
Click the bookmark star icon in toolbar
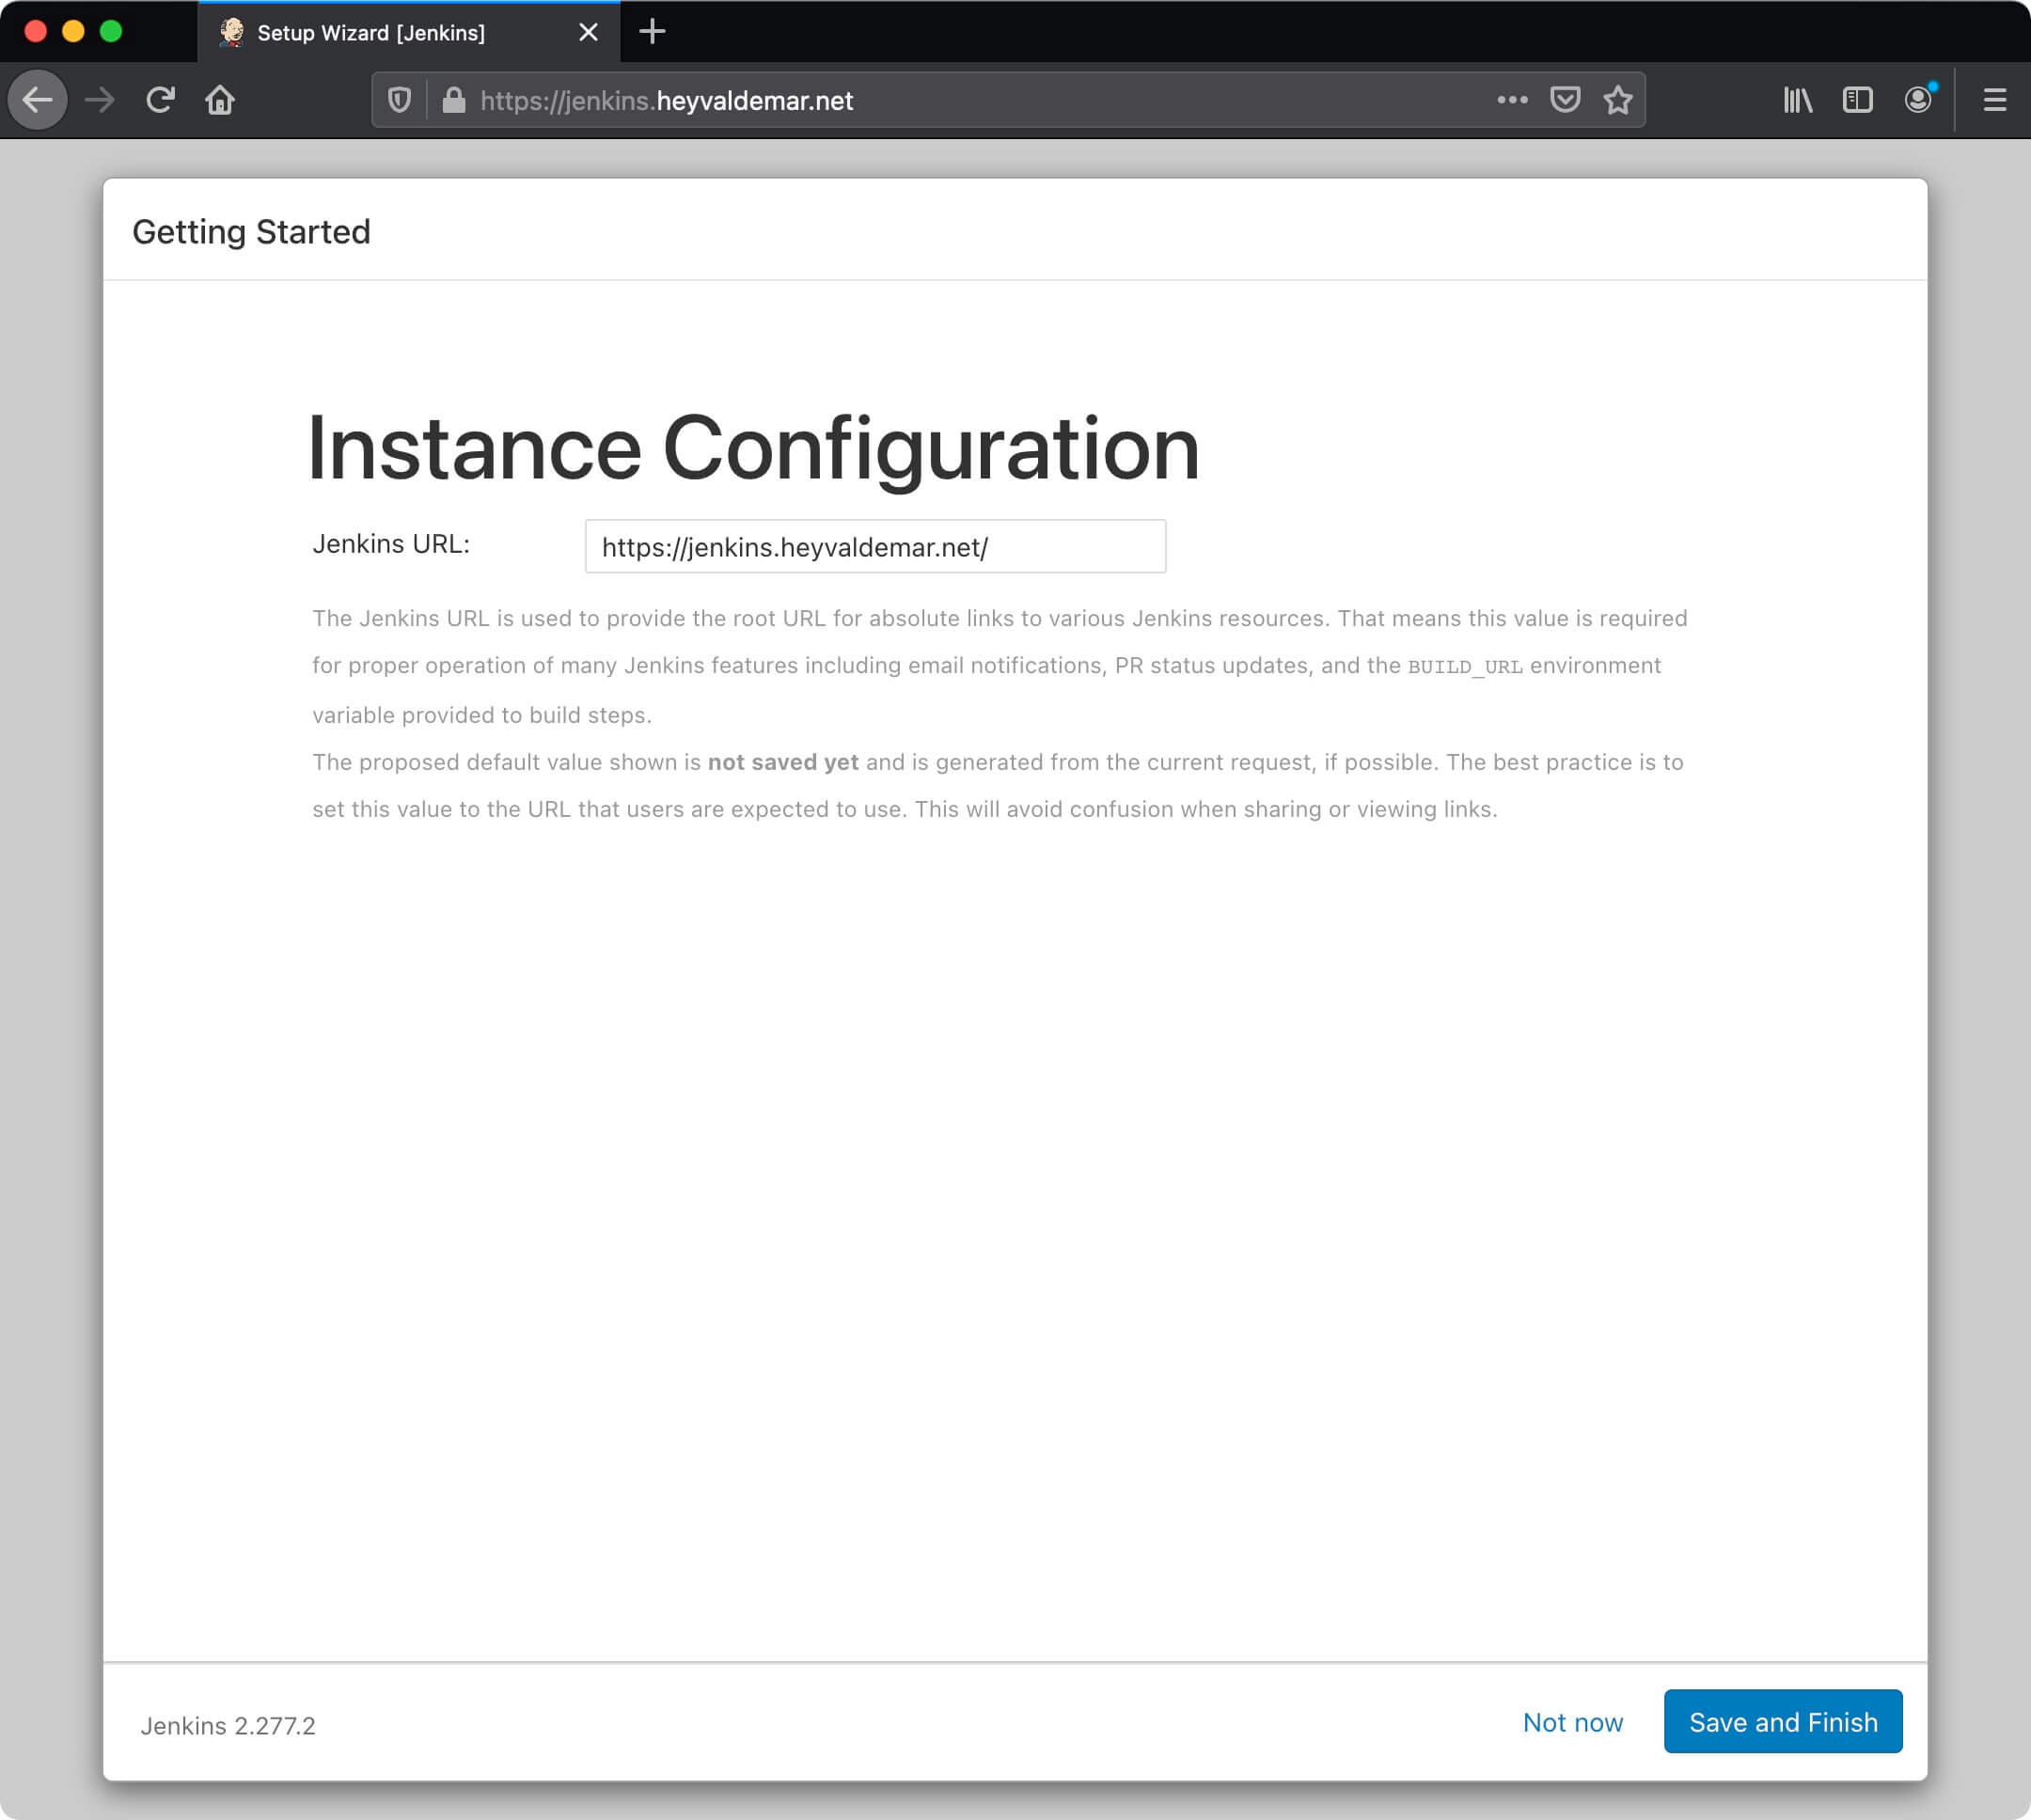coord(1620,99)
